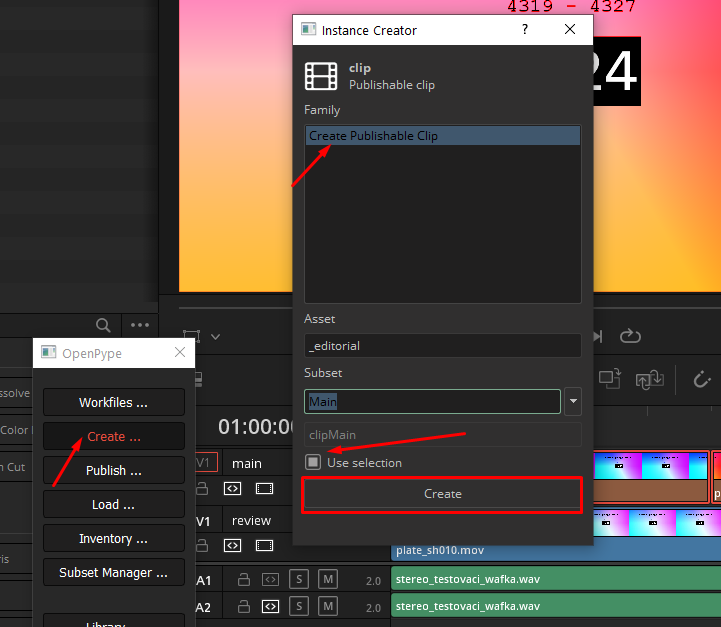Open Workfiles from the OpenPype menu
This screenshot has width=721, height=627.
click(x=113, y=403)
